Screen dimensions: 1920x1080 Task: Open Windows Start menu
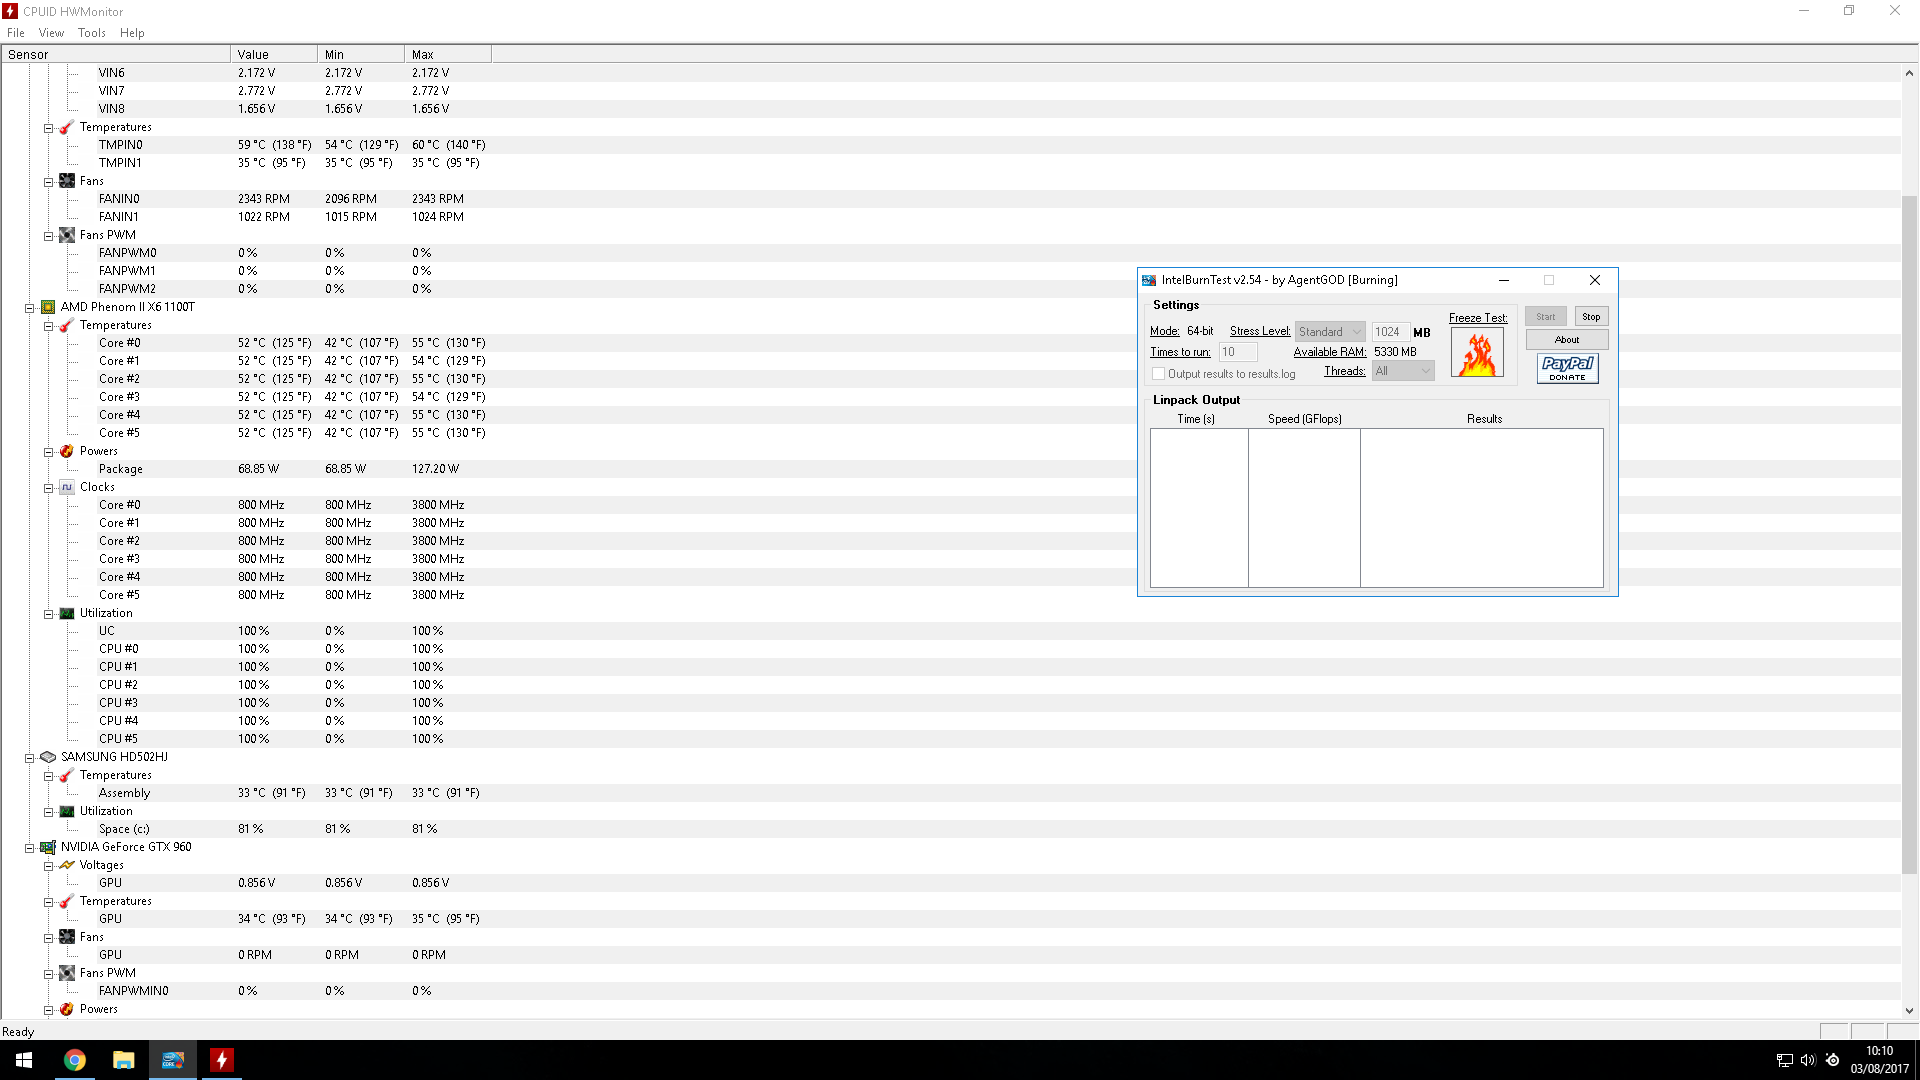24,1060
